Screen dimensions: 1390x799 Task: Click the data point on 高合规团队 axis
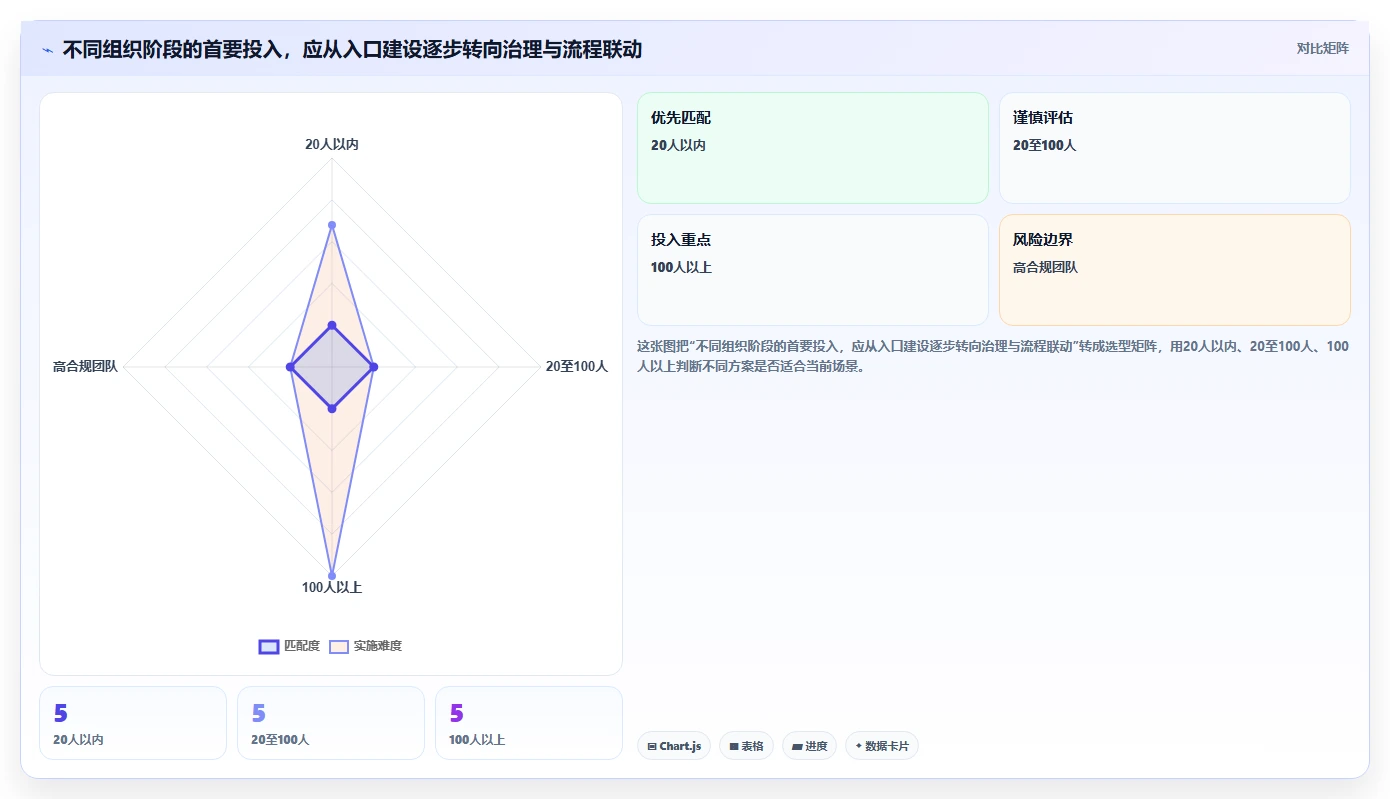[290, 367]
